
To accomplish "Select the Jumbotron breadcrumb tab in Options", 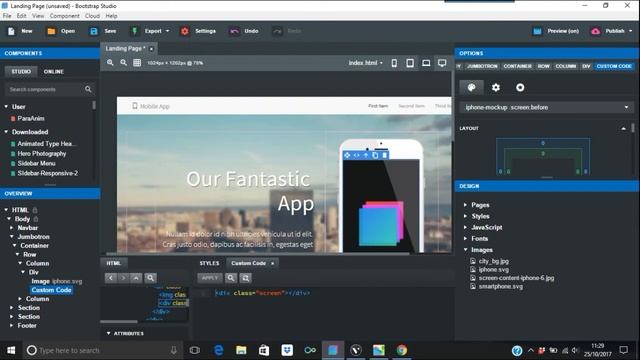I will point(482,66).
